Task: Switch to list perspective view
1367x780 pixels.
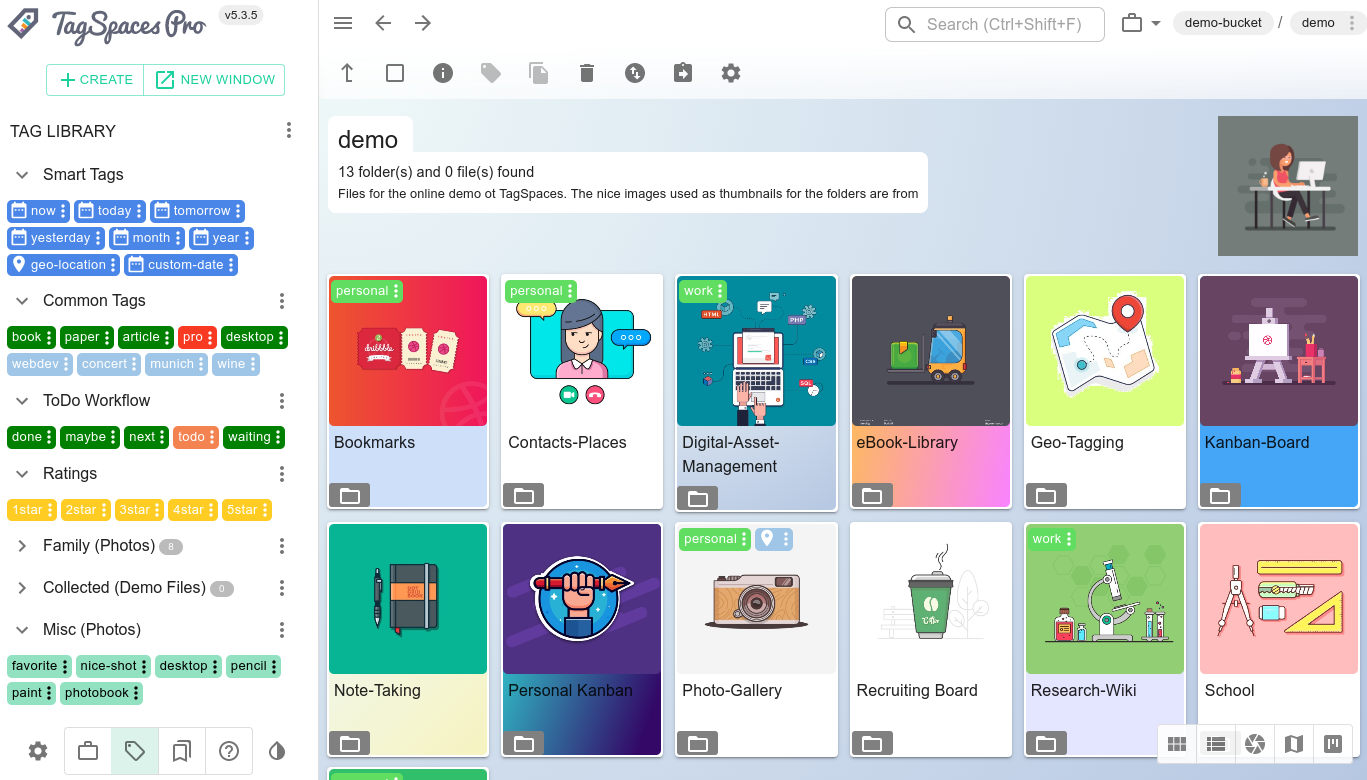Action: (1216, 744)
